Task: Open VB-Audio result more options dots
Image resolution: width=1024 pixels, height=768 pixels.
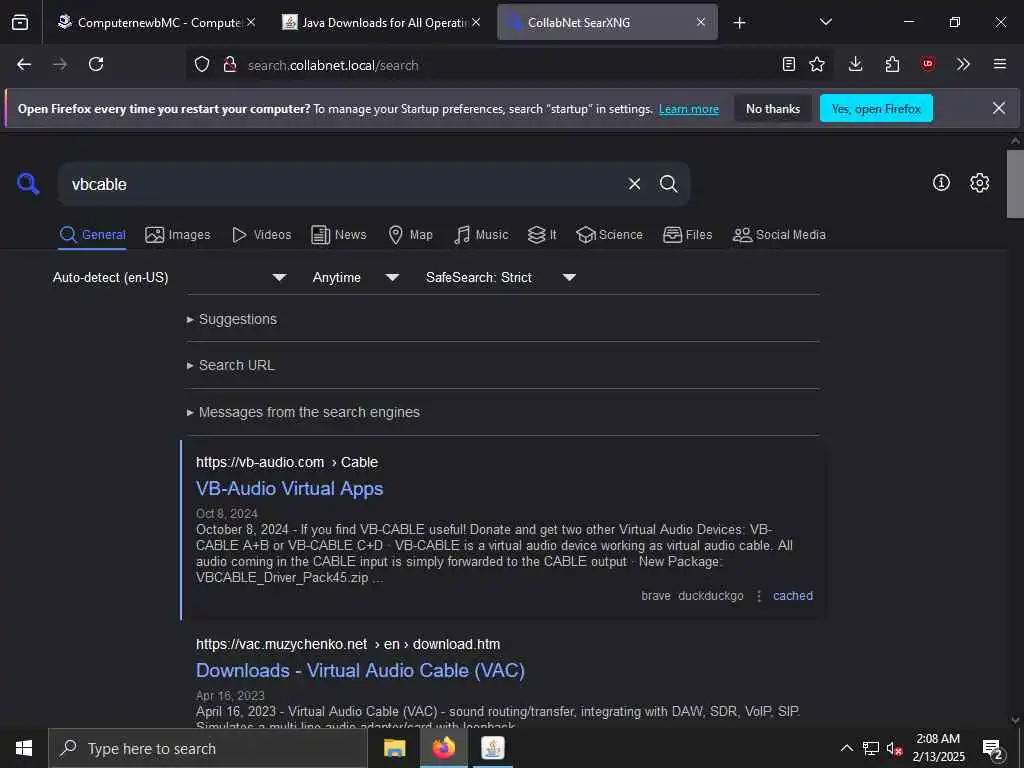Action: click(x=758, y=596)
